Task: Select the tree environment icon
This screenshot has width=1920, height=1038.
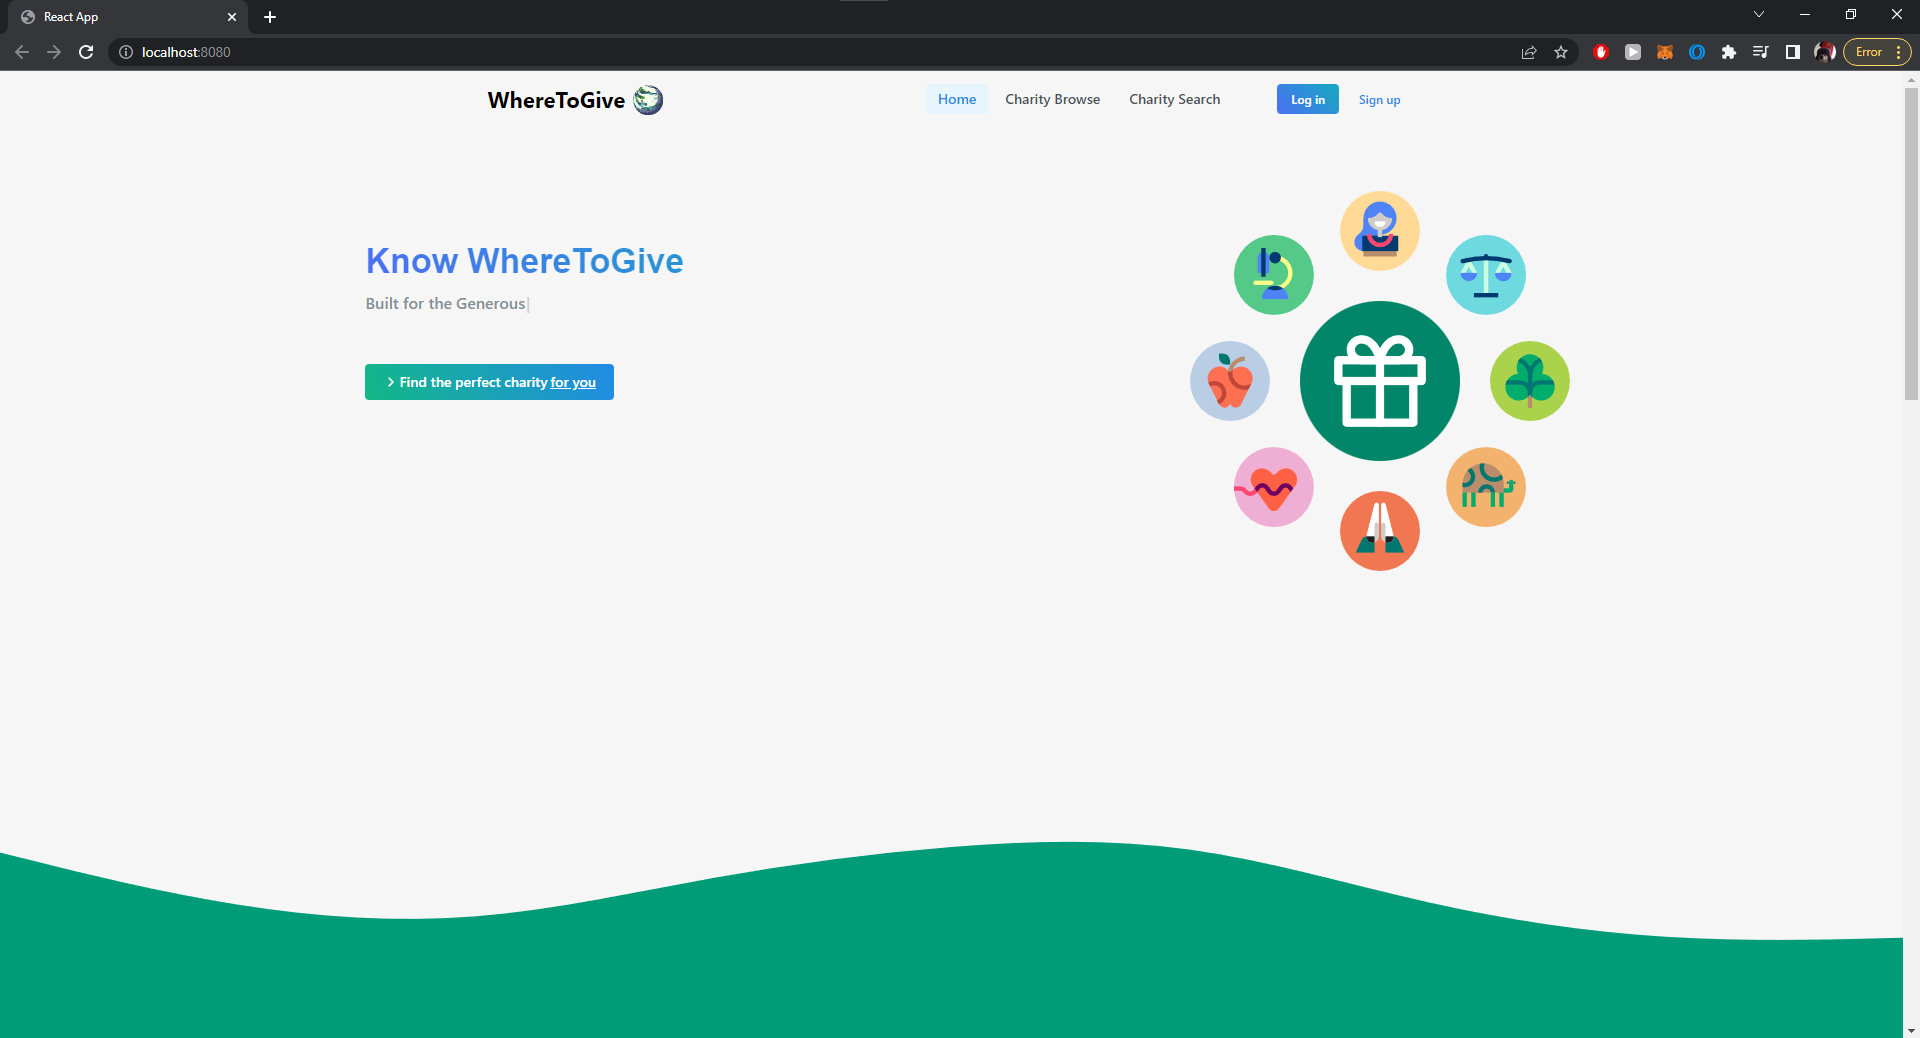Action: [1530, 381]
